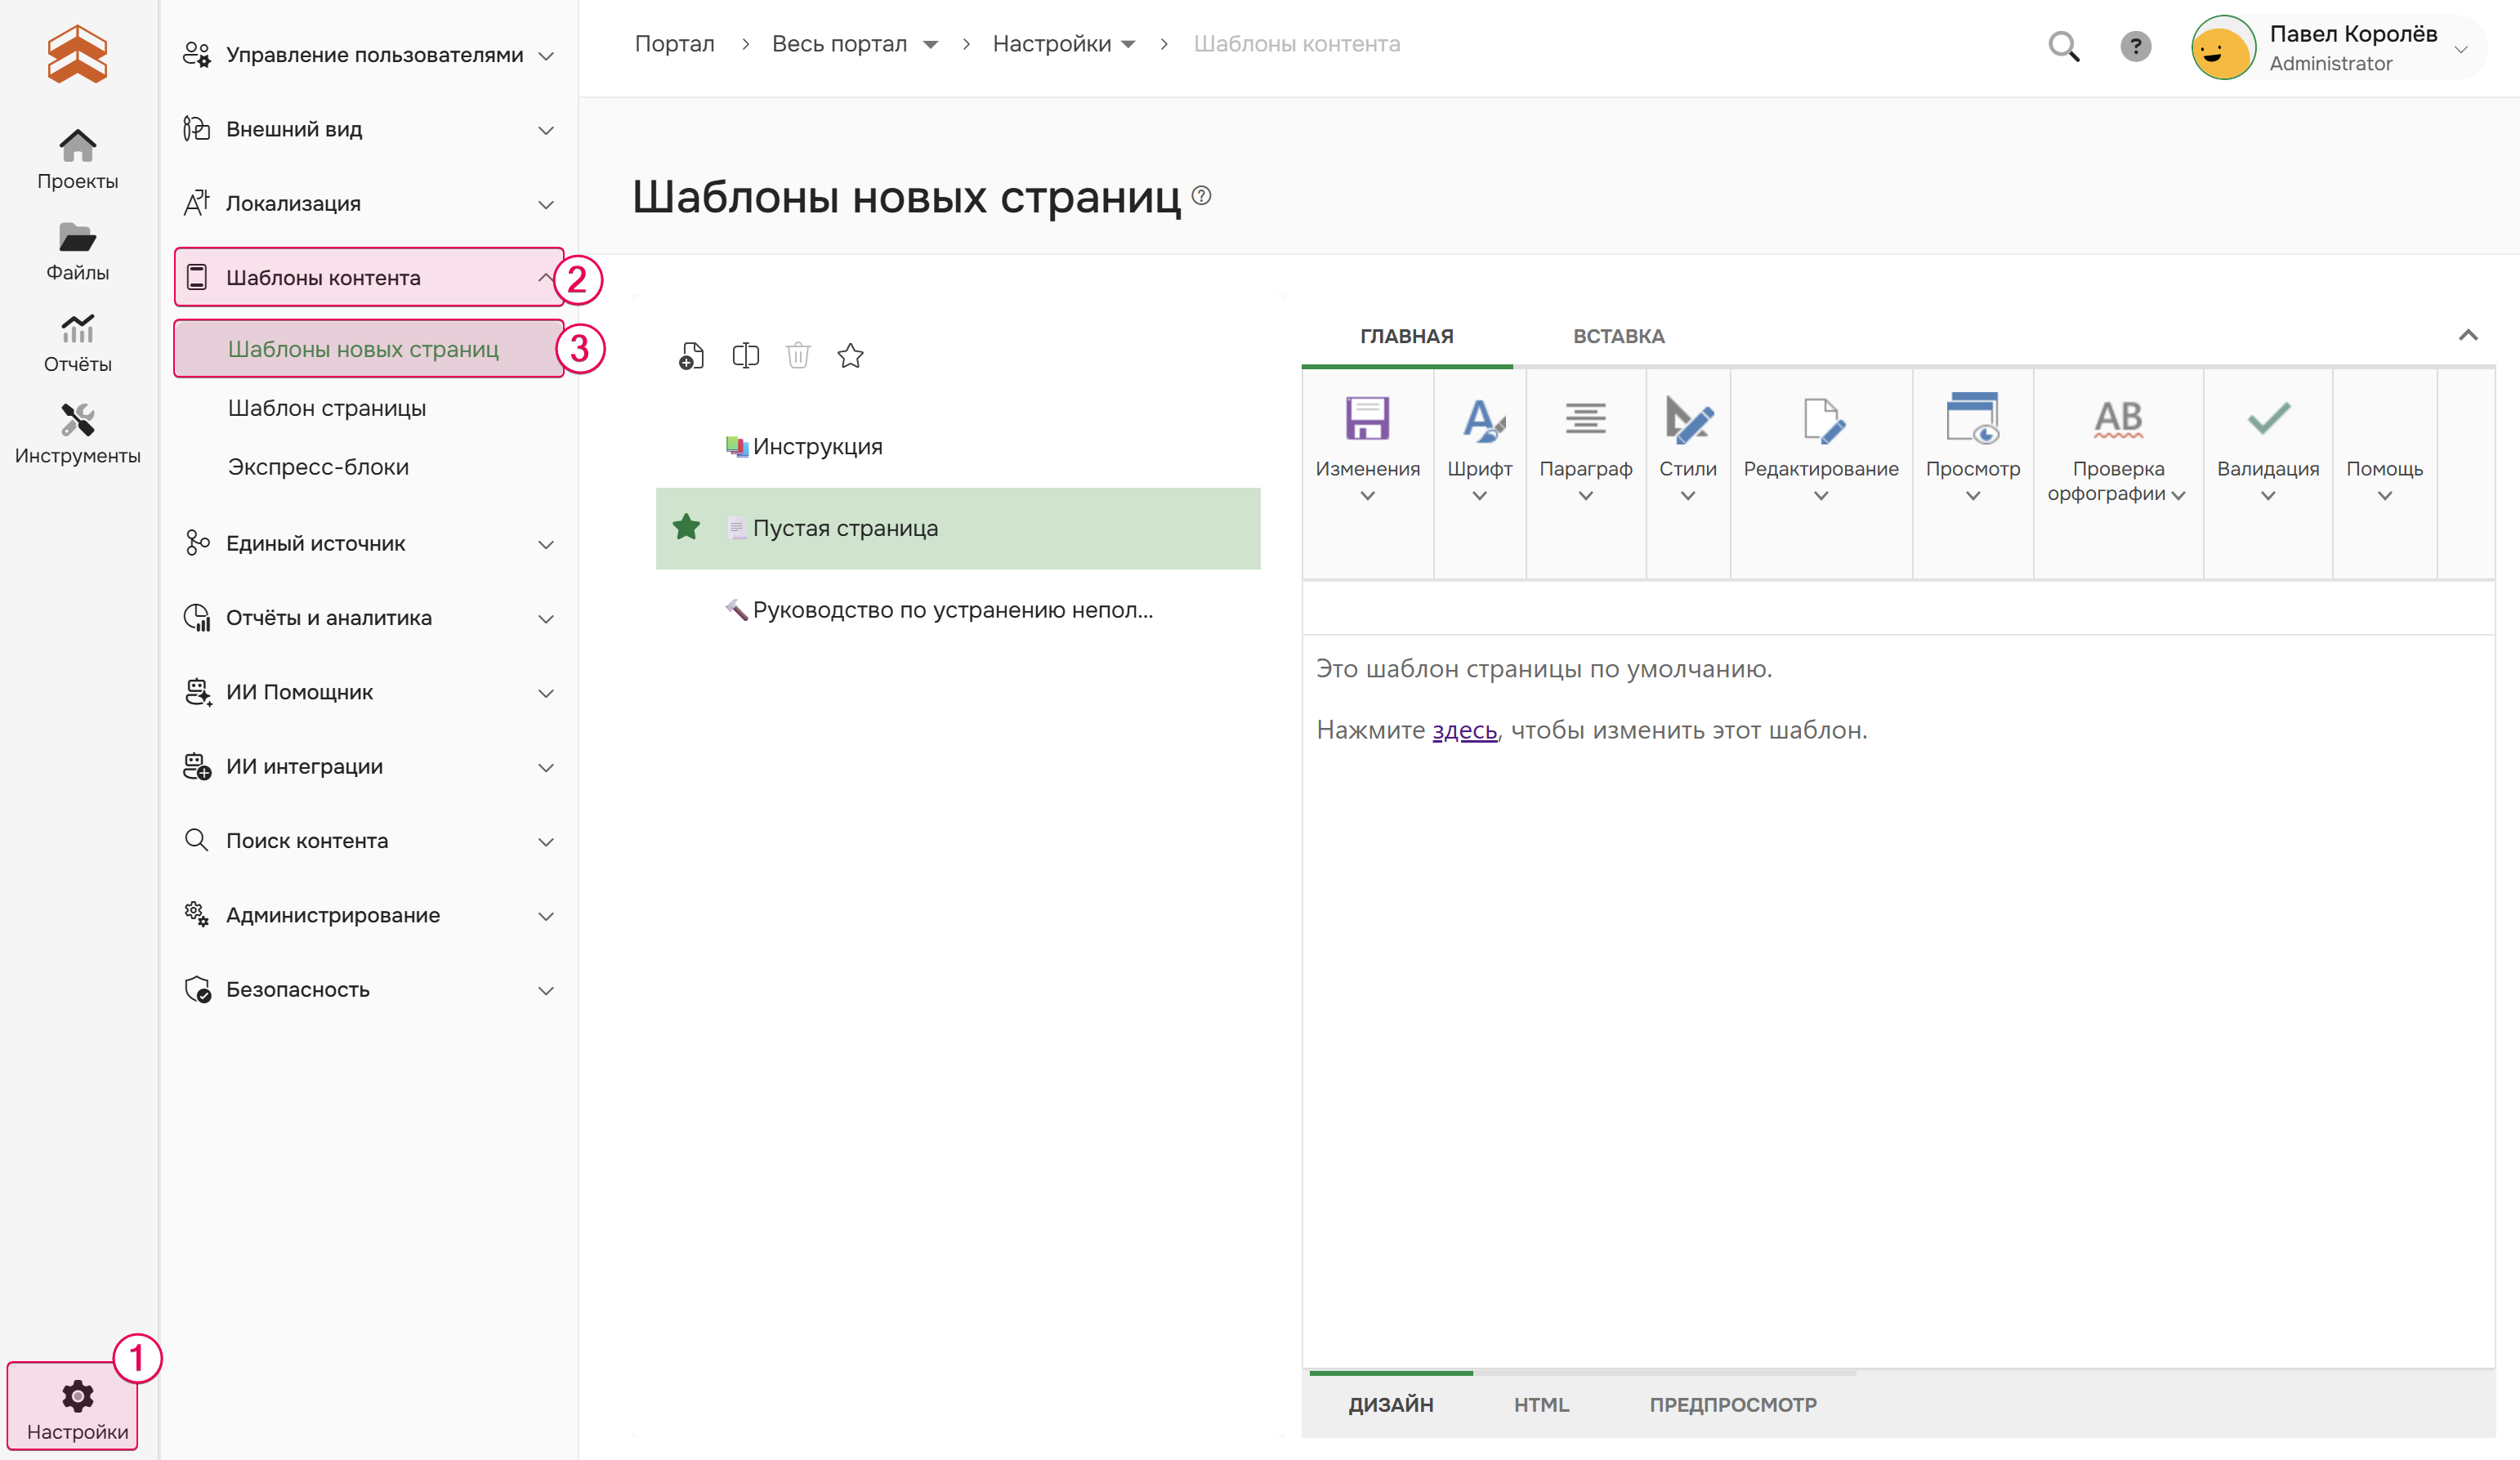Collapse the ribbon with top-right chevron

[2469, 335]
